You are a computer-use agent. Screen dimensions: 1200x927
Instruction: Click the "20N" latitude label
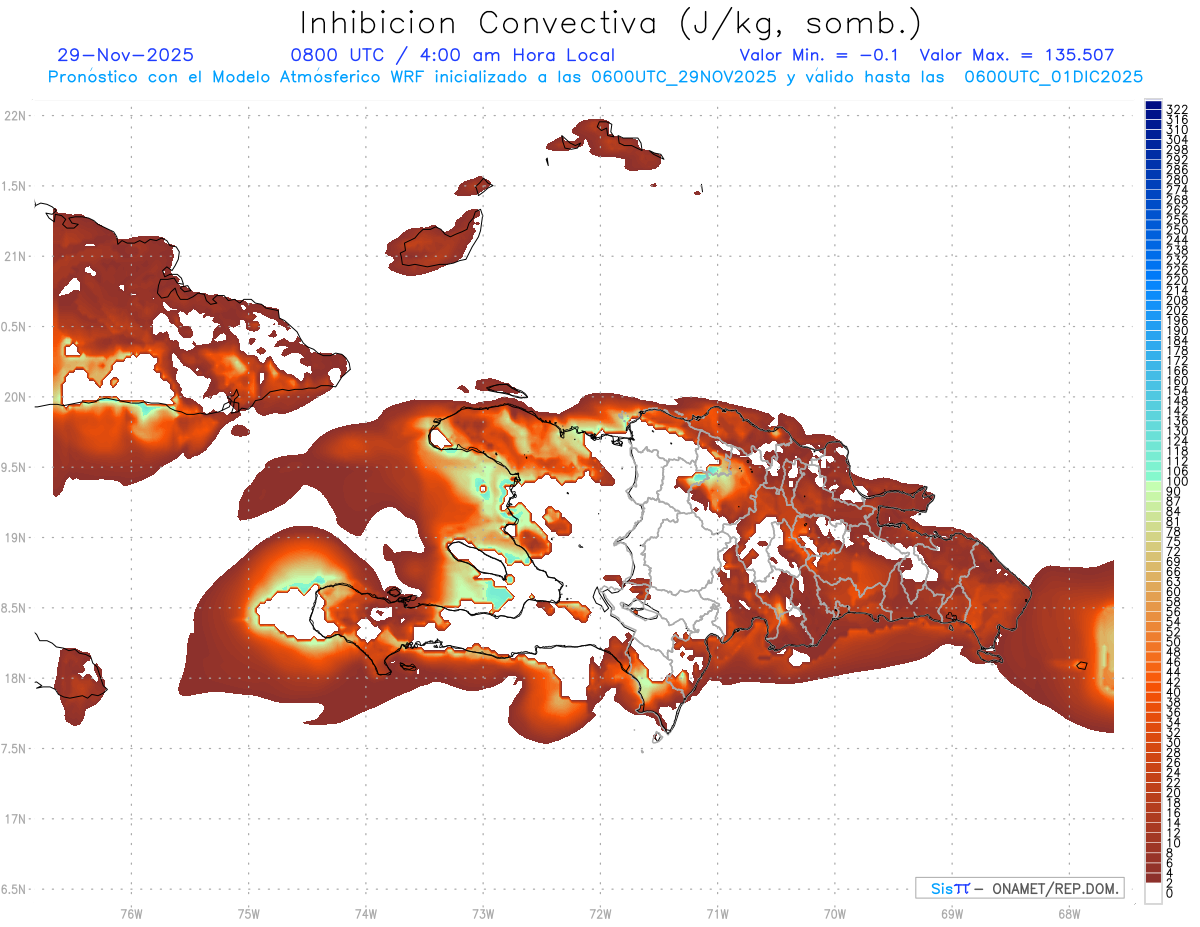[15, 397]
